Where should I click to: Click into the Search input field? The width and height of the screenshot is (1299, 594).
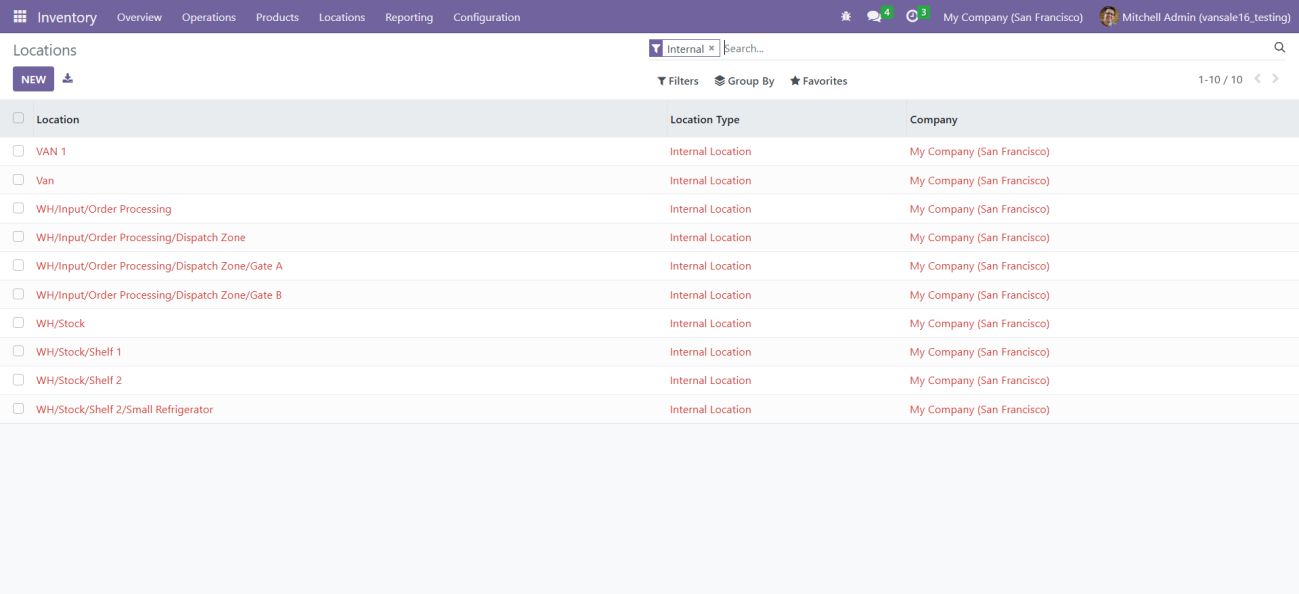990,48
